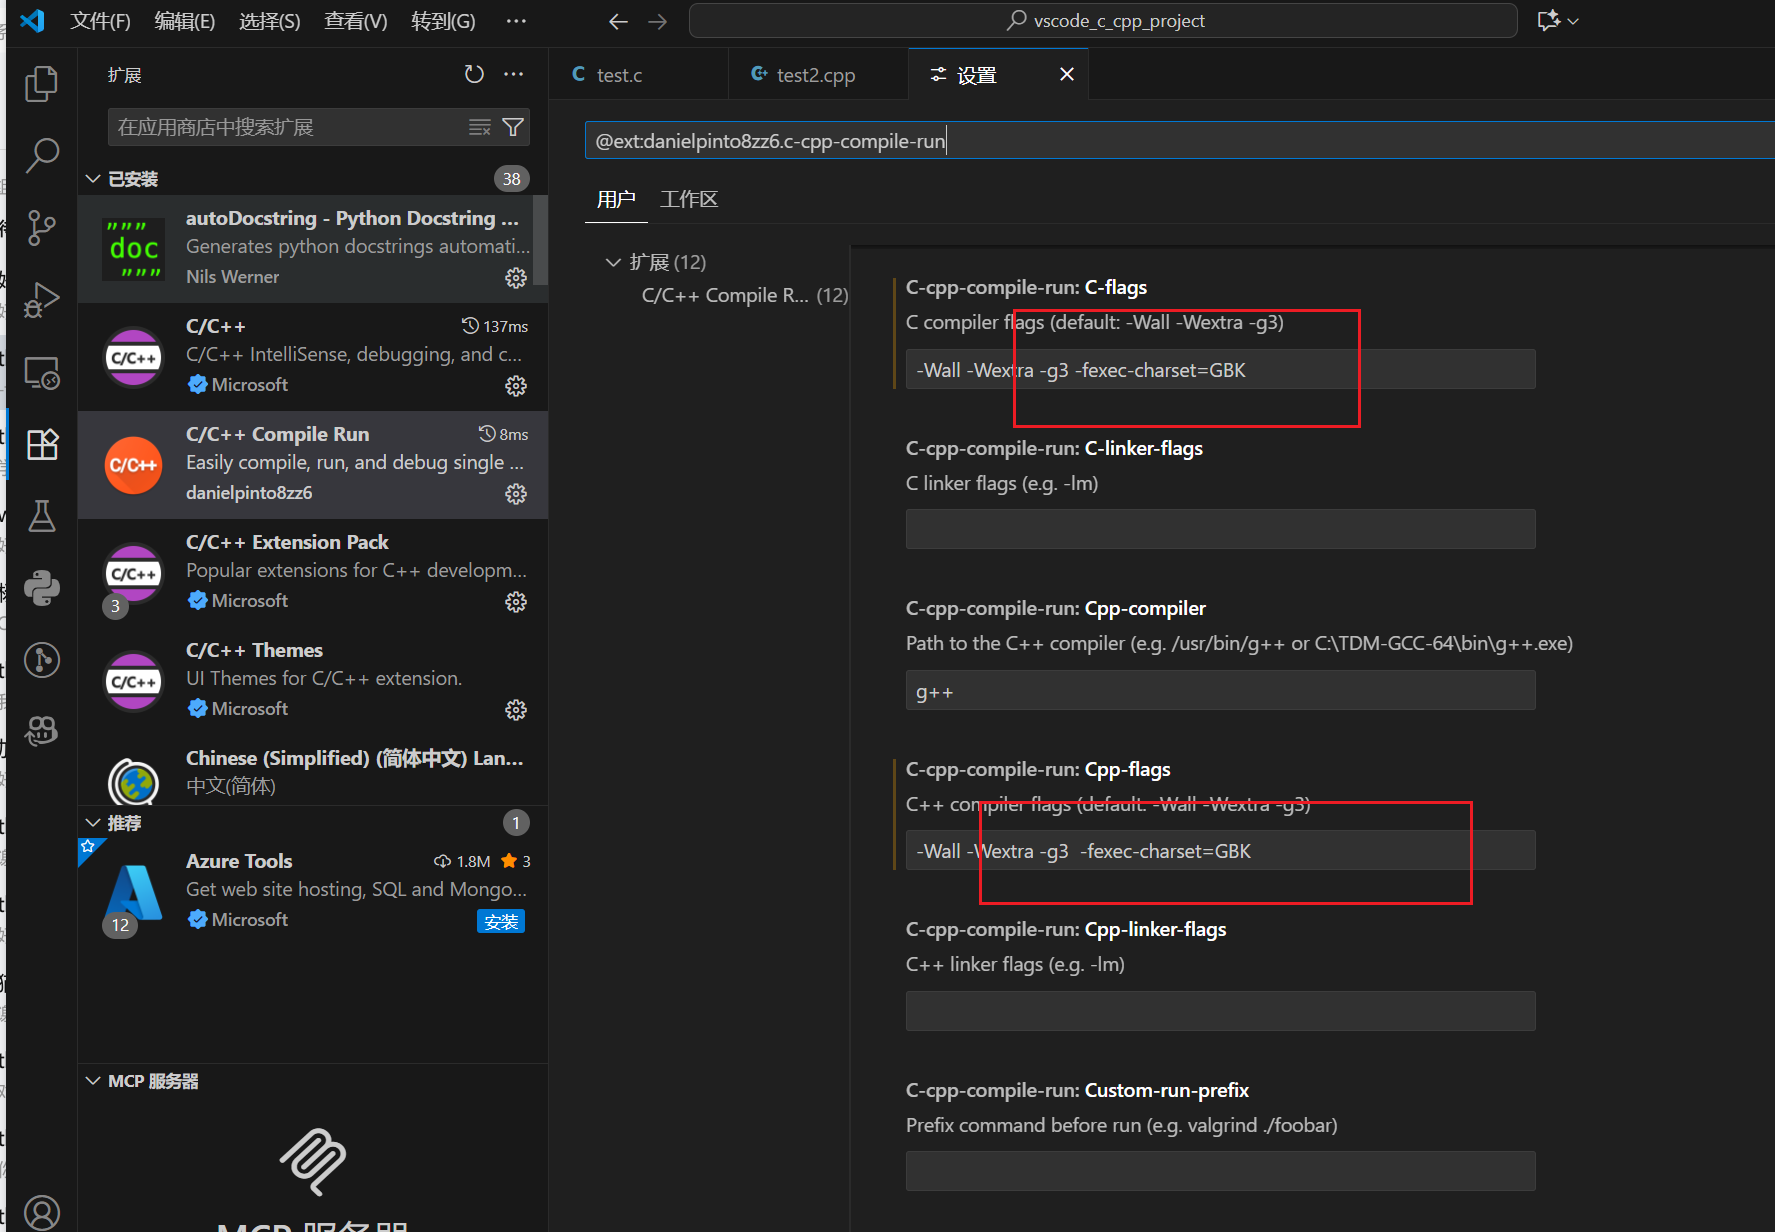Open the extensions view more actions menu
The image size is (1775, 1232).
coord(513,75)
